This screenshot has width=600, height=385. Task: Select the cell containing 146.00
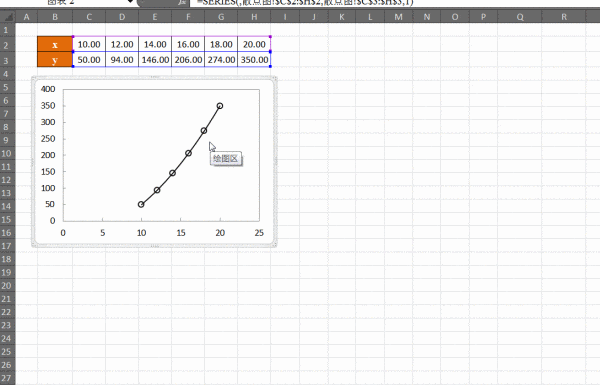click(x=155, y=60)
